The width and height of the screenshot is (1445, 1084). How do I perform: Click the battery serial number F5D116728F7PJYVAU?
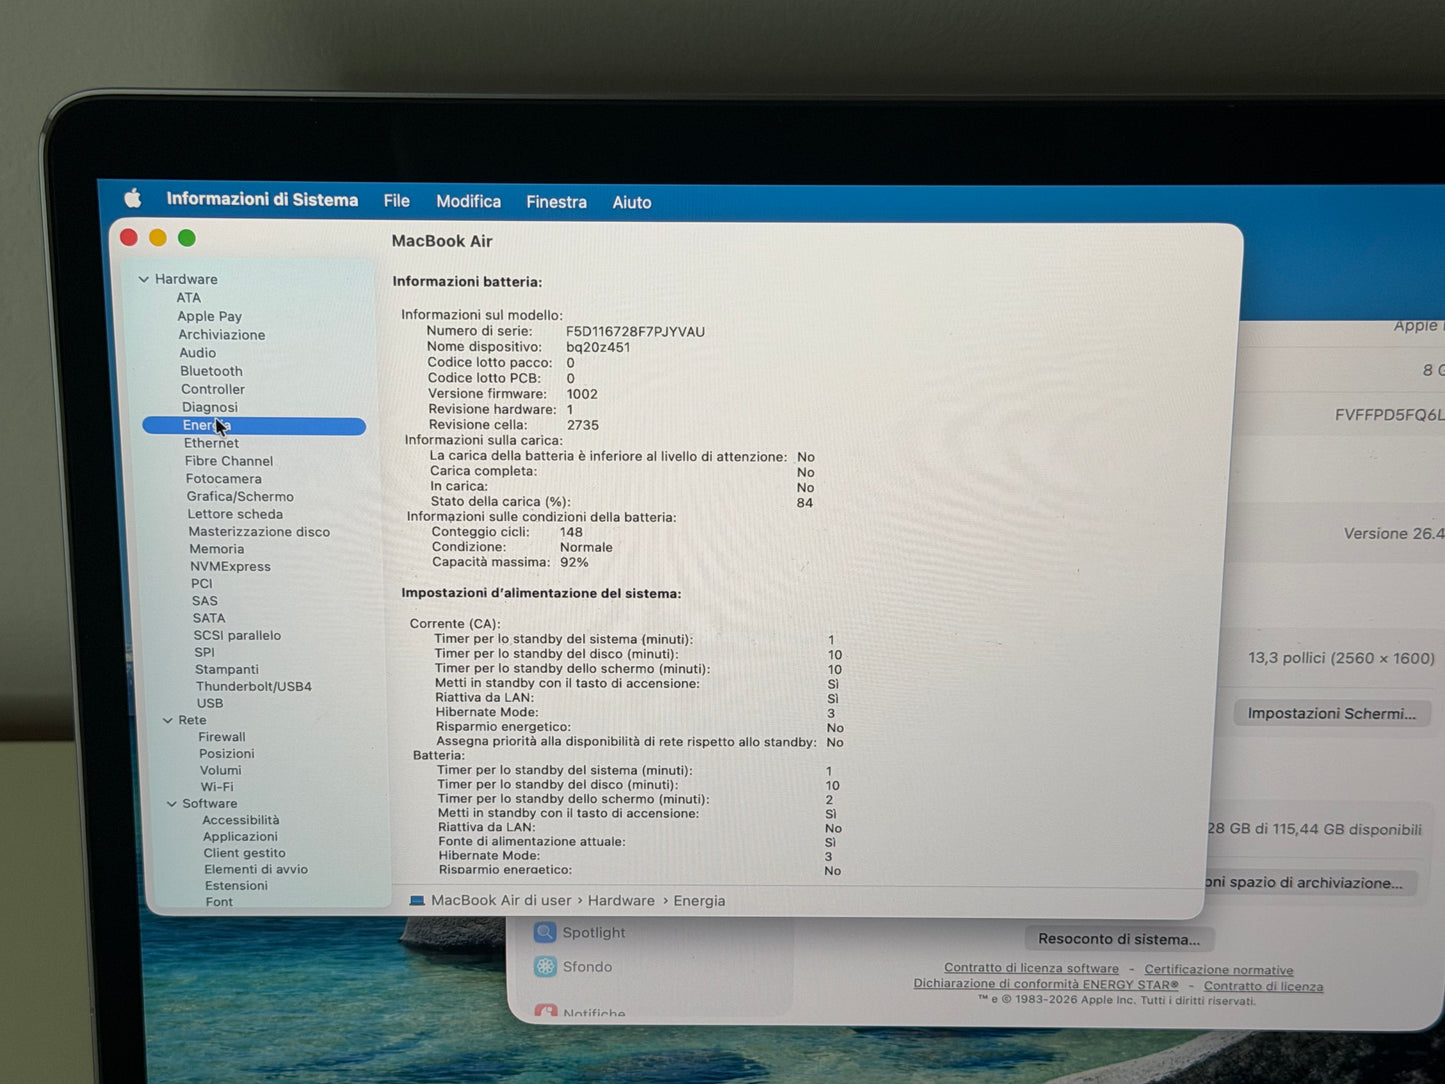click(x=635, y=331)
